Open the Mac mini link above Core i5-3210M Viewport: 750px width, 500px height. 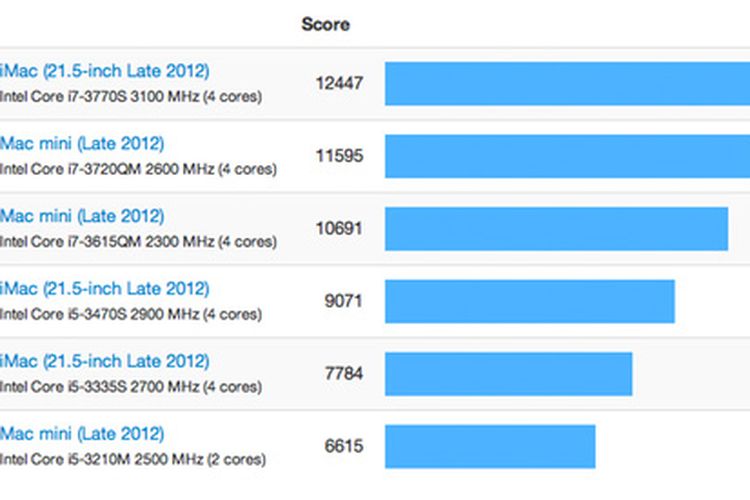(x=82, y=433)
